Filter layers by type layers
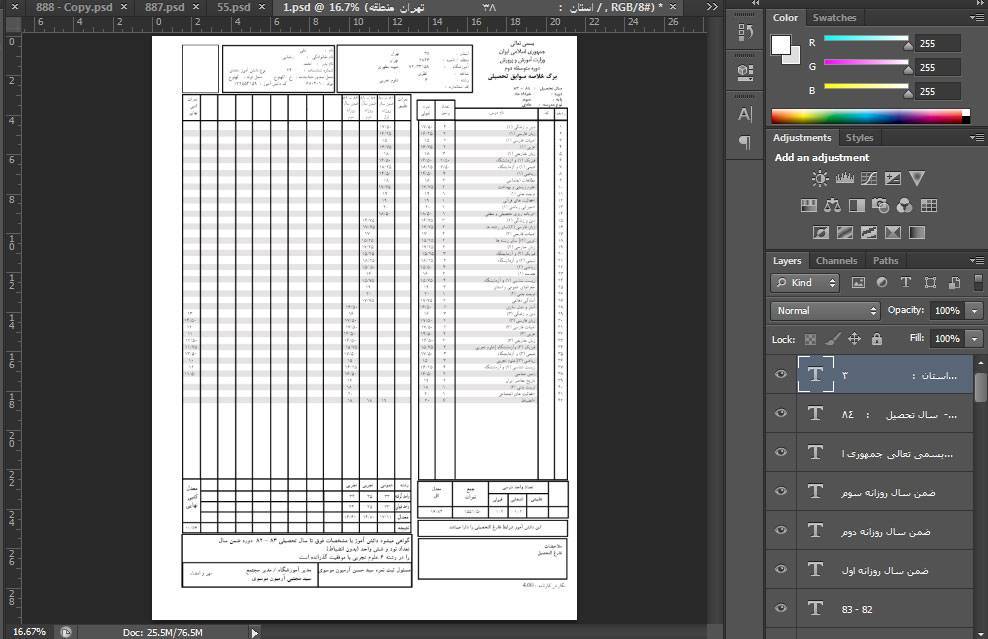The height and width of the screenshot is (639, 988). coord(906,283)
